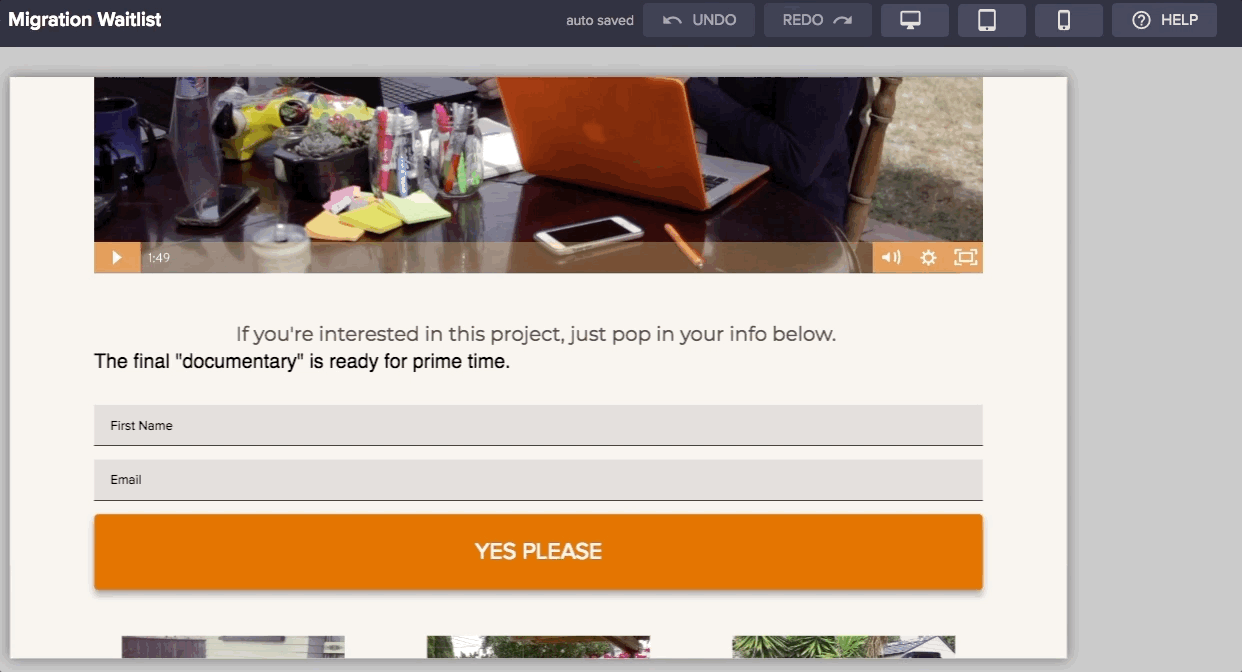
Task: Play the video
Action: coord(117,257)
